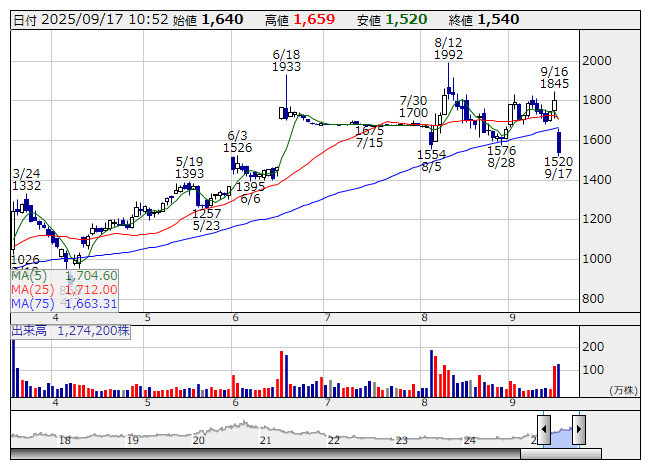
Task: Click the 1400 price axis label
Action: pyautogui.click(x=597, y=179)
